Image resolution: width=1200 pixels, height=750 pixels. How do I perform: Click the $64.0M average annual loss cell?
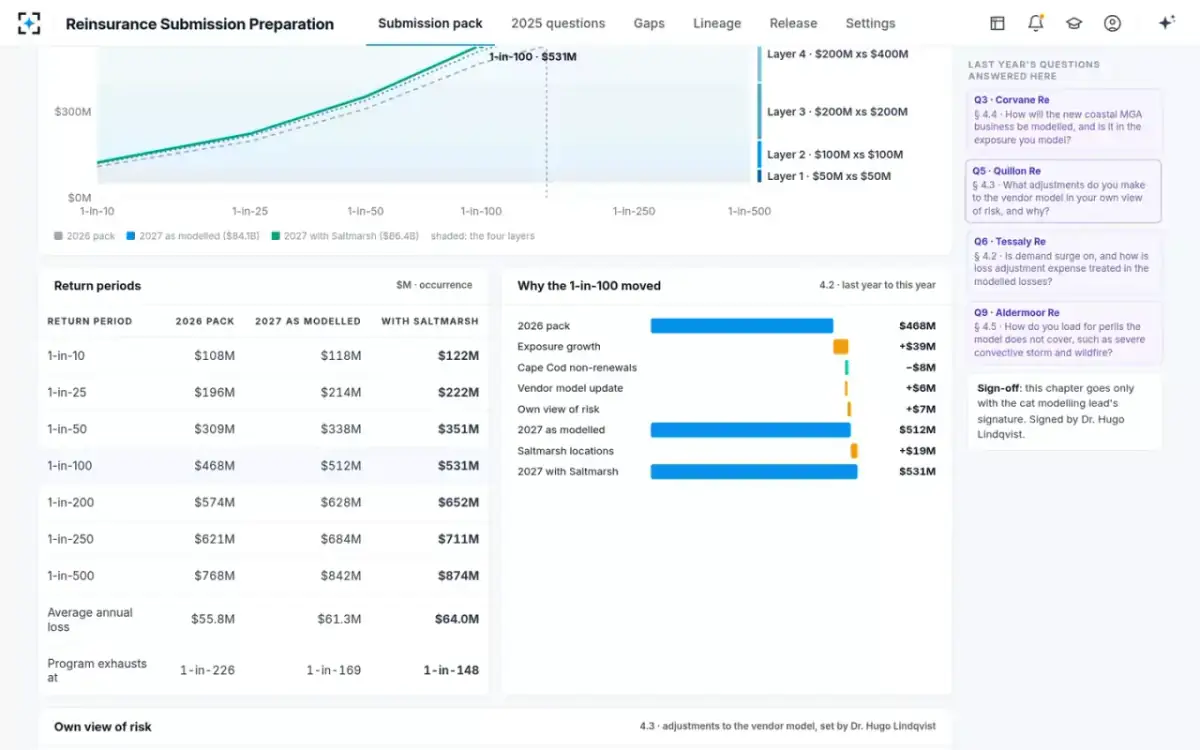(456, 619)
